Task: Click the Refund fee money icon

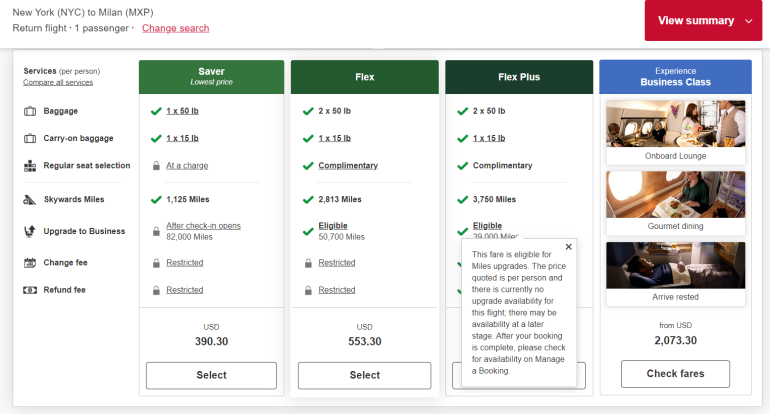Action: [30, 290]
